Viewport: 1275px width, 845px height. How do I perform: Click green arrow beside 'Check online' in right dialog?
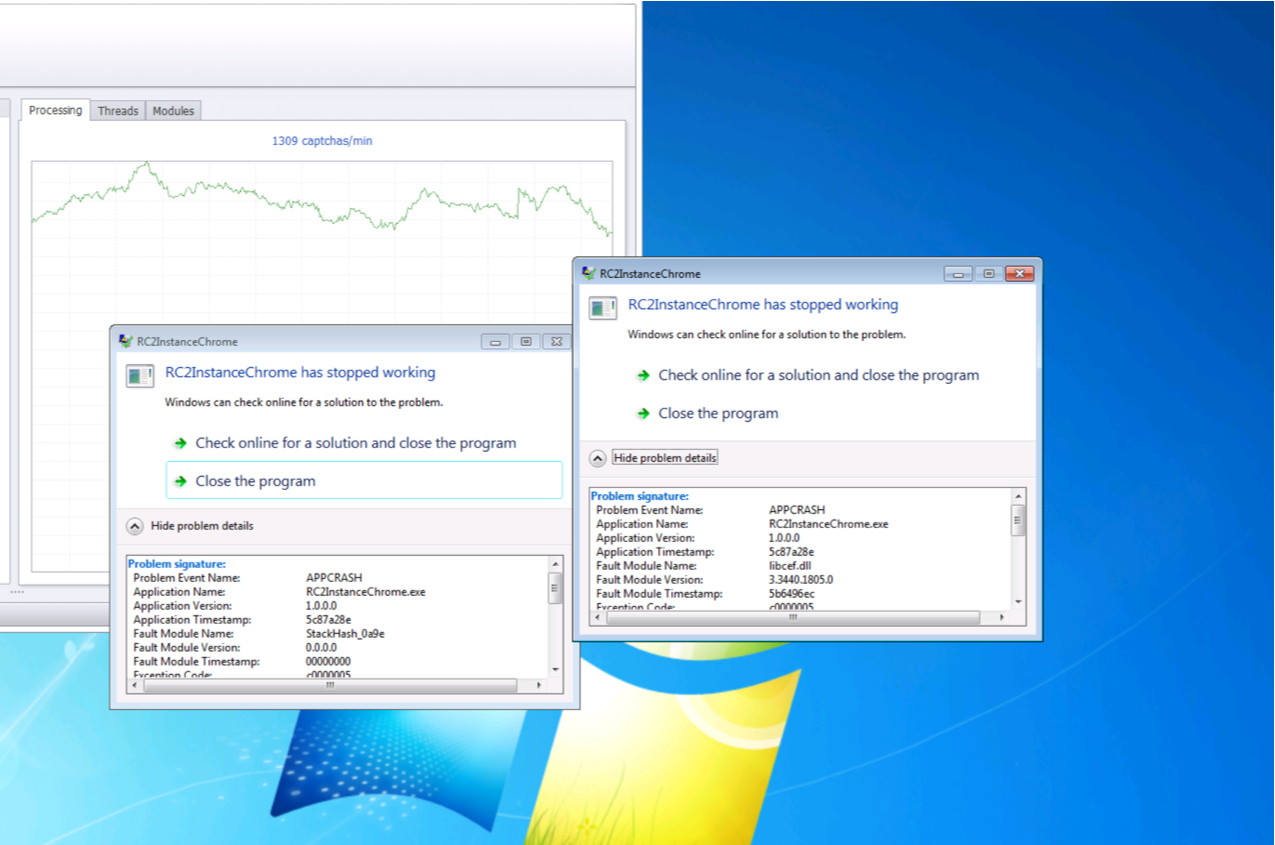(x=644, y=375)
